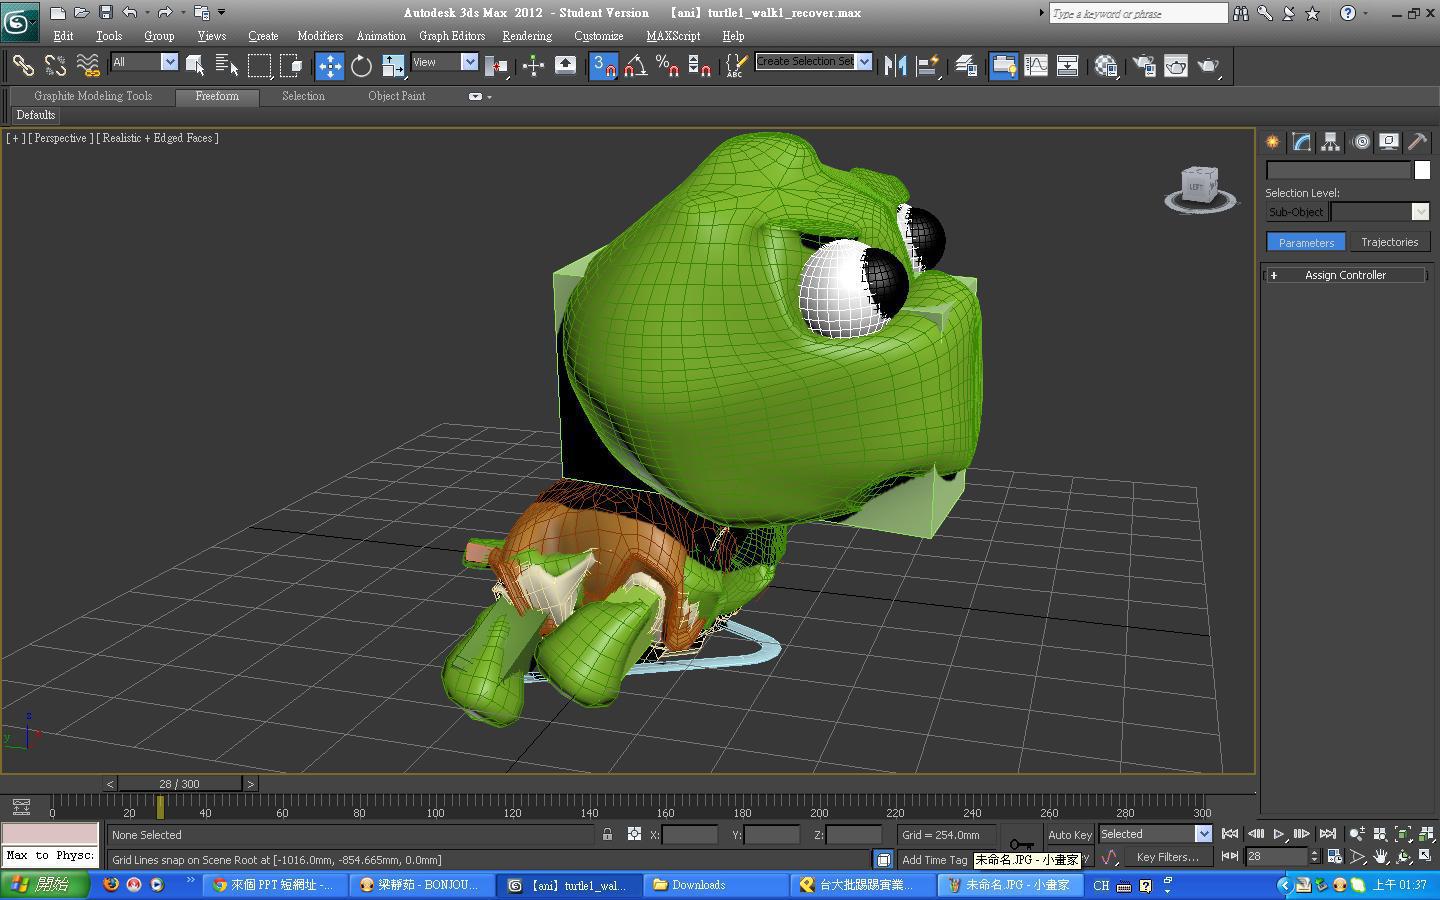Click the time slider showing 28 / 300
Screen dimensions: 1440x900
tap(179, 784)
